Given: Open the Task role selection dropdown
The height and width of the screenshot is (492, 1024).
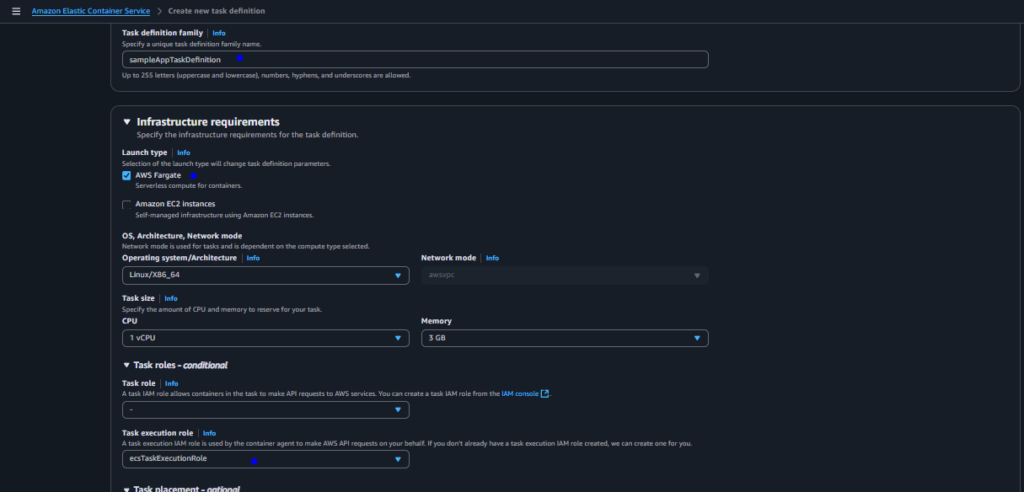Looking at the screenshot, I should pyautogui.click(x=266, y=410).
